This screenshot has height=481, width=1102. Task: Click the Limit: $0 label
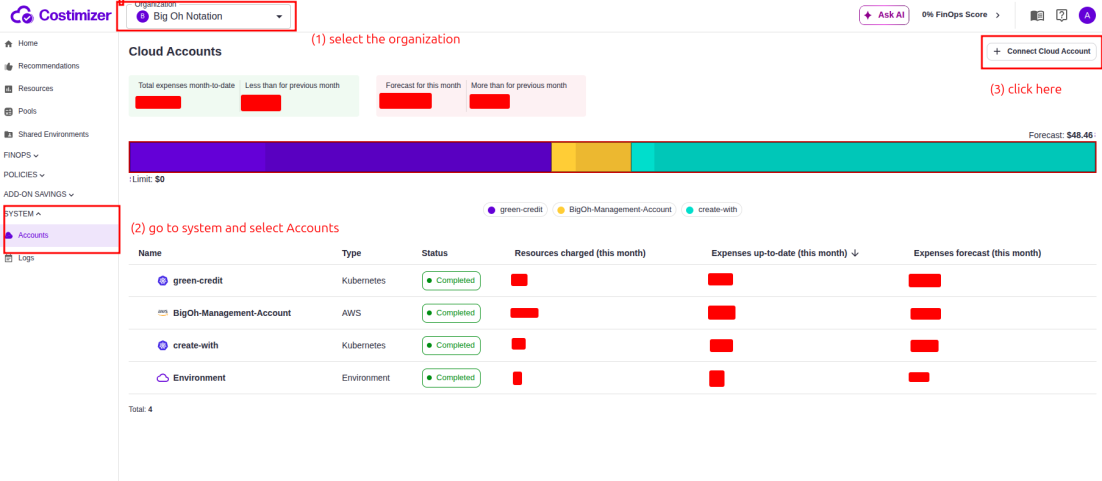[x=148, y=179]
